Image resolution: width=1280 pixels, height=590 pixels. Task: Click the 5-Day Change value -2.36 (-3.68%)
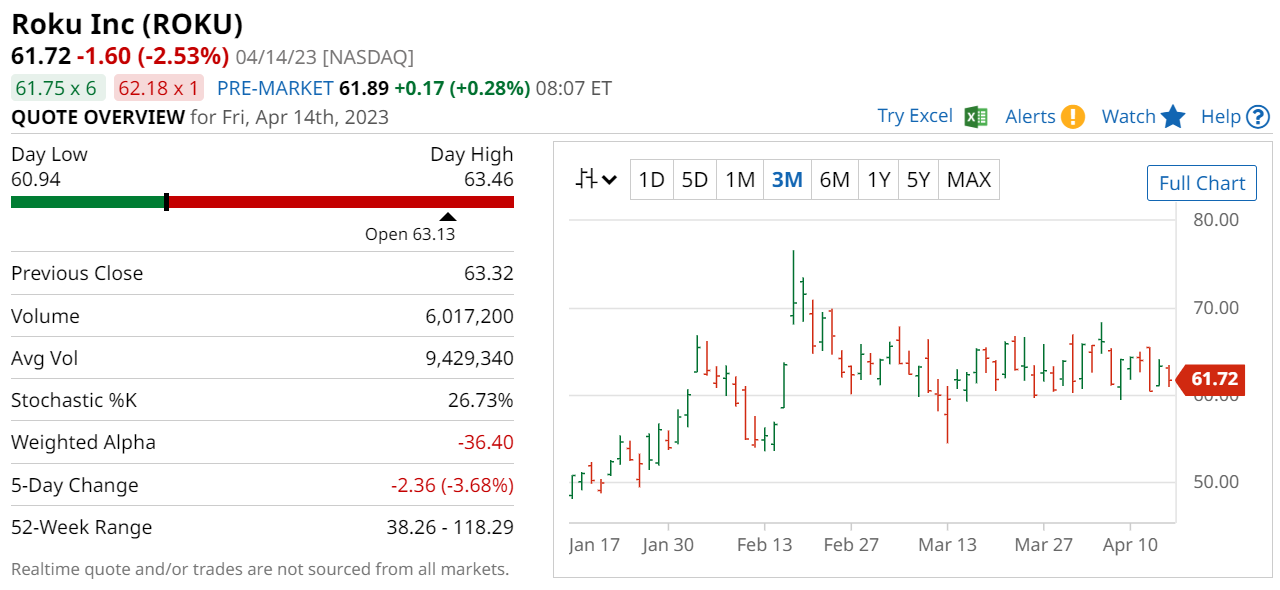452,485
